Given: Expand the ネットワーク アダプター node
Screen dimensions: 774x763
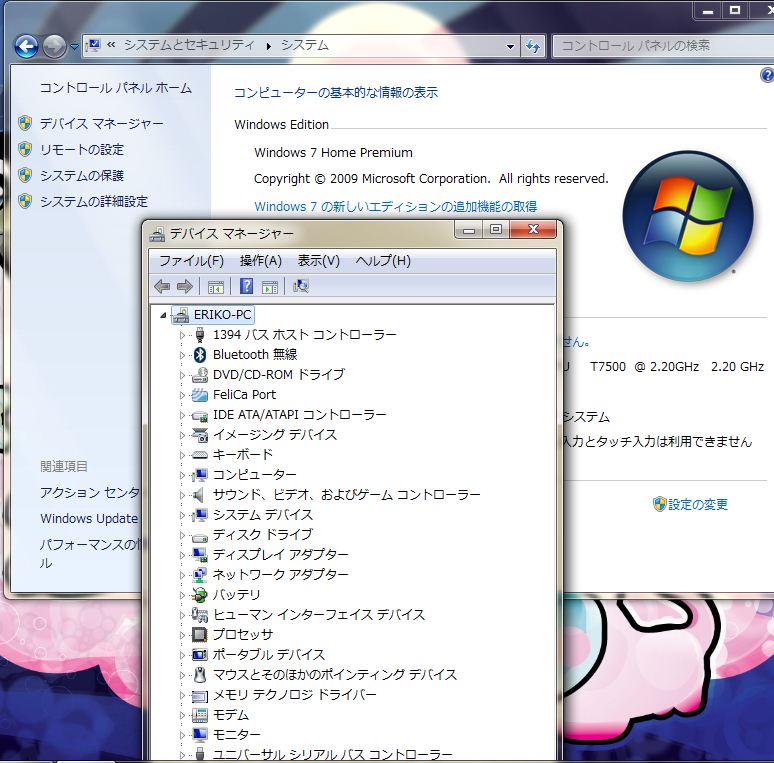Looking at the screenshot, I should (x=183, y=575).
